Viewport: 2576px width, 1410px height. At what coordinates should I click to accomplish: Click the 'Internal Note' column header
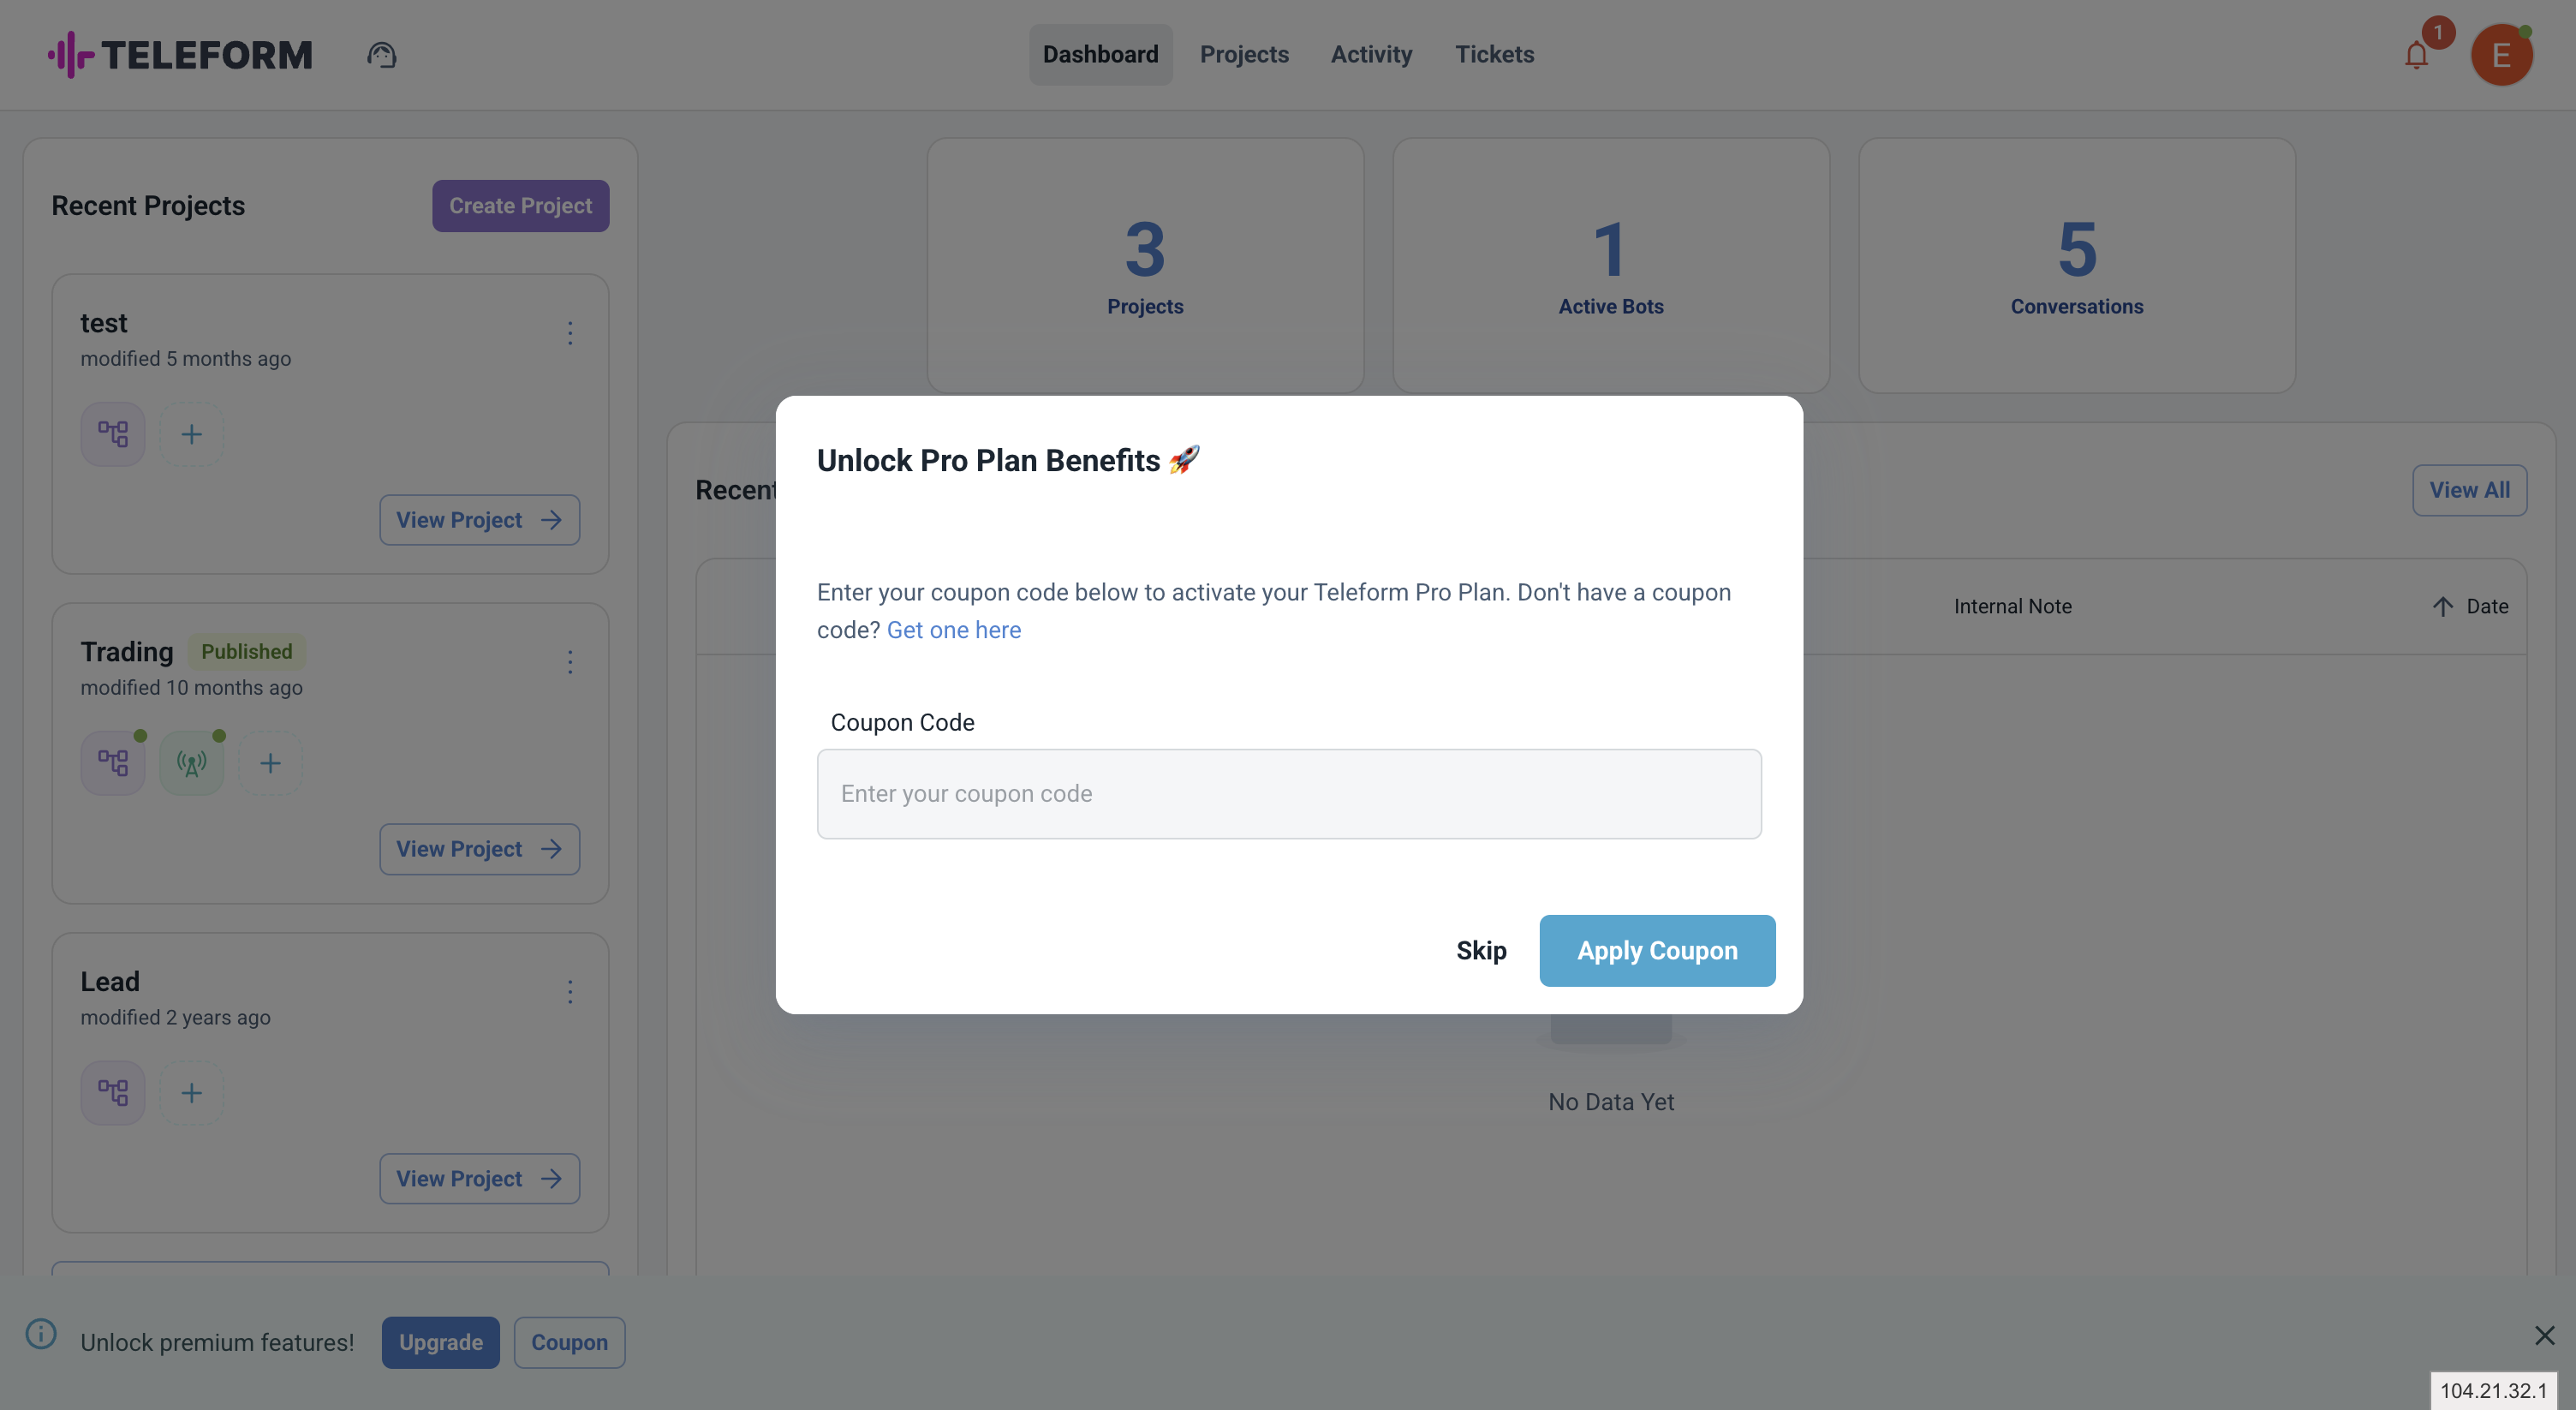pyautogui.click(x=2012, y=606)
